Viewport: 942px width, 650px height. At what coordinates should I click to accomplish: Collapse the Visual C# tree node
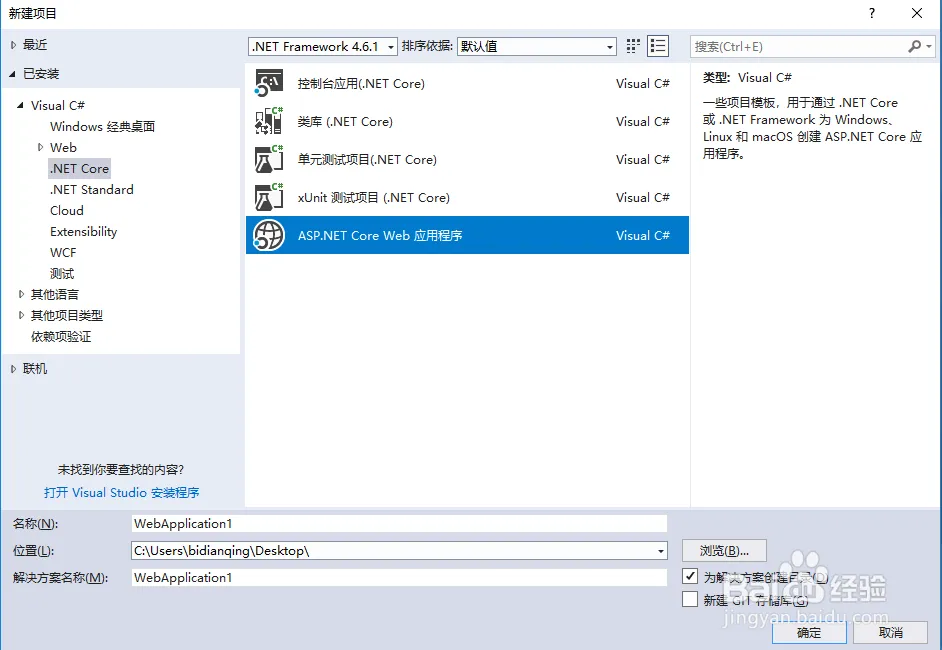click(20, 105)
